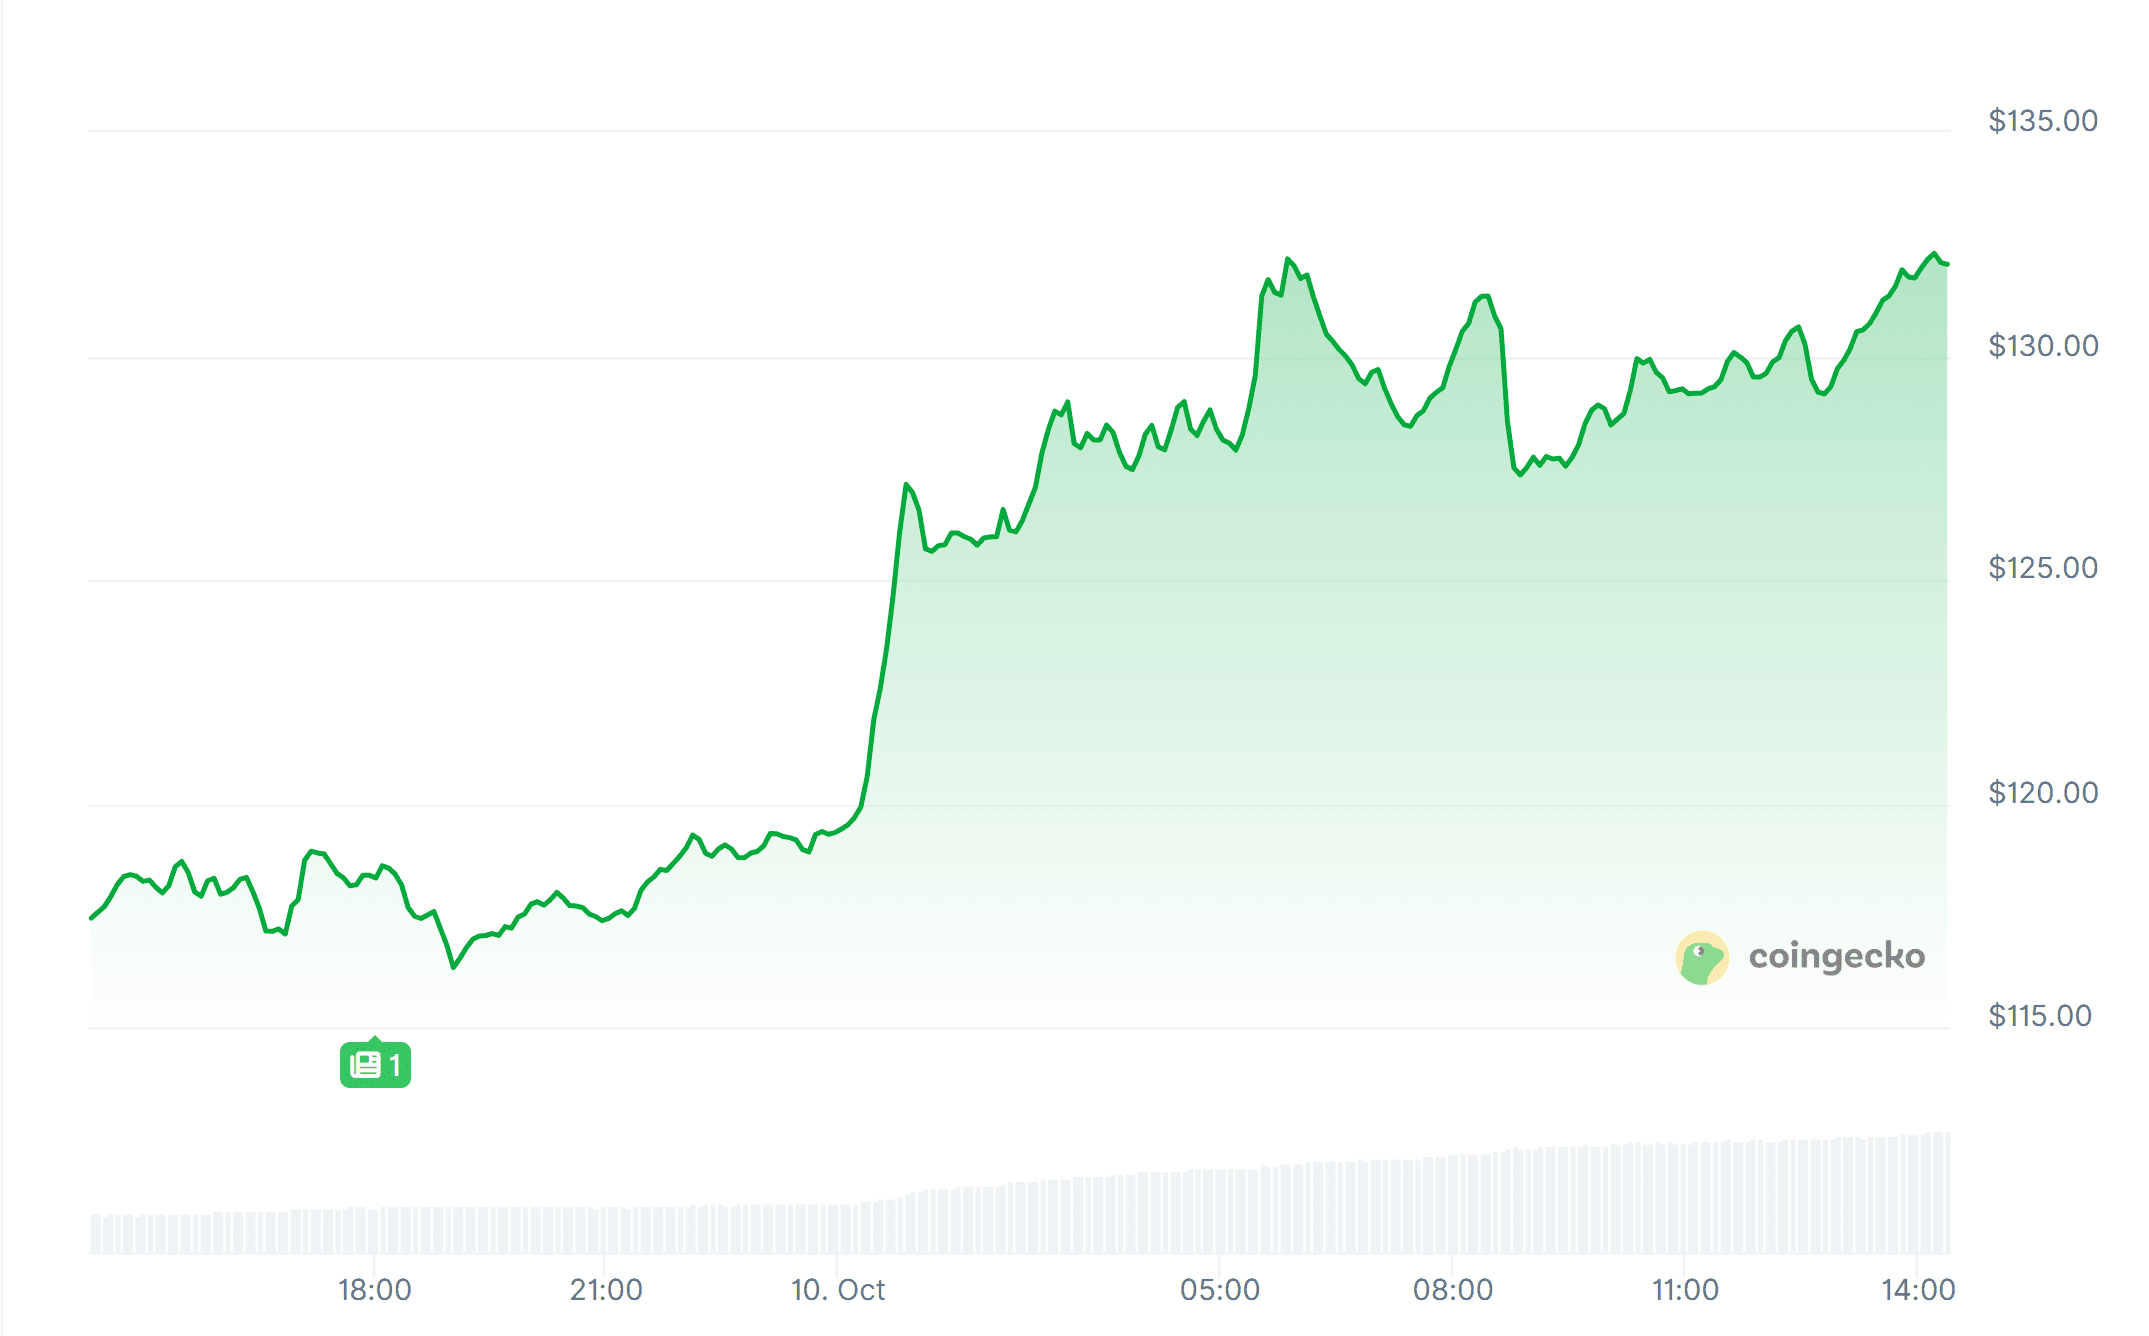Click the coingecko watermark text
This screenshot has height=1336, width=2149.
point(1836,957)
